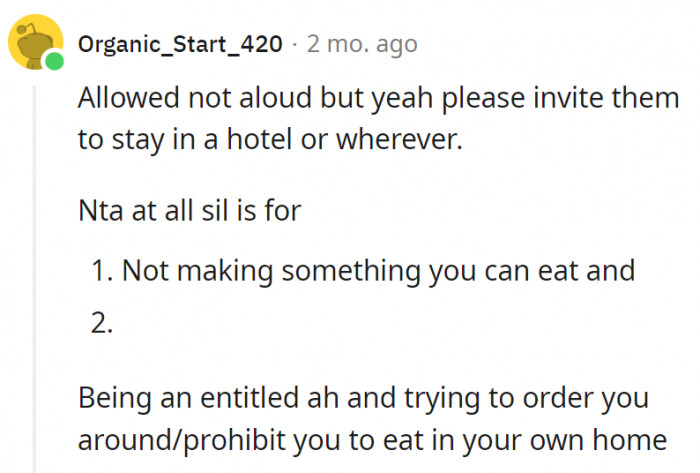Collapse the comment using the thread line
Image resolution: width=700 pixels, height=473 pixels.
34,280
